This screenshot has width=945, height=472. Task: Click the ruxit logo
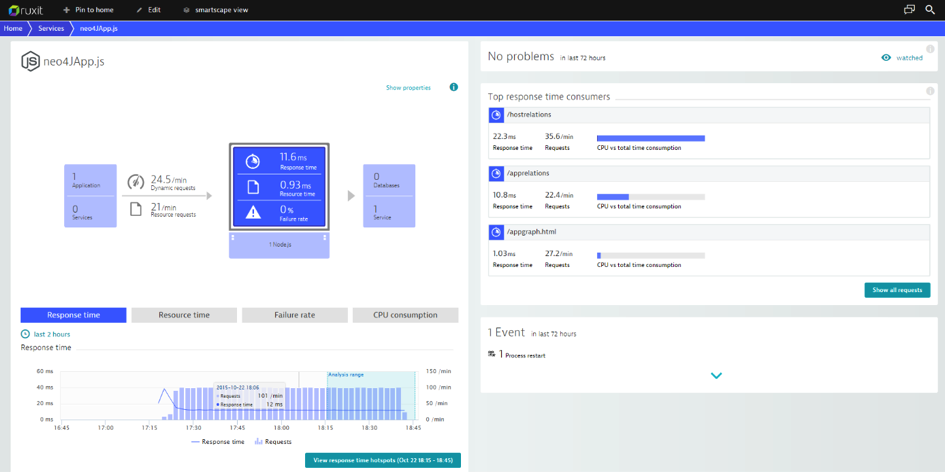coord(26,10)
